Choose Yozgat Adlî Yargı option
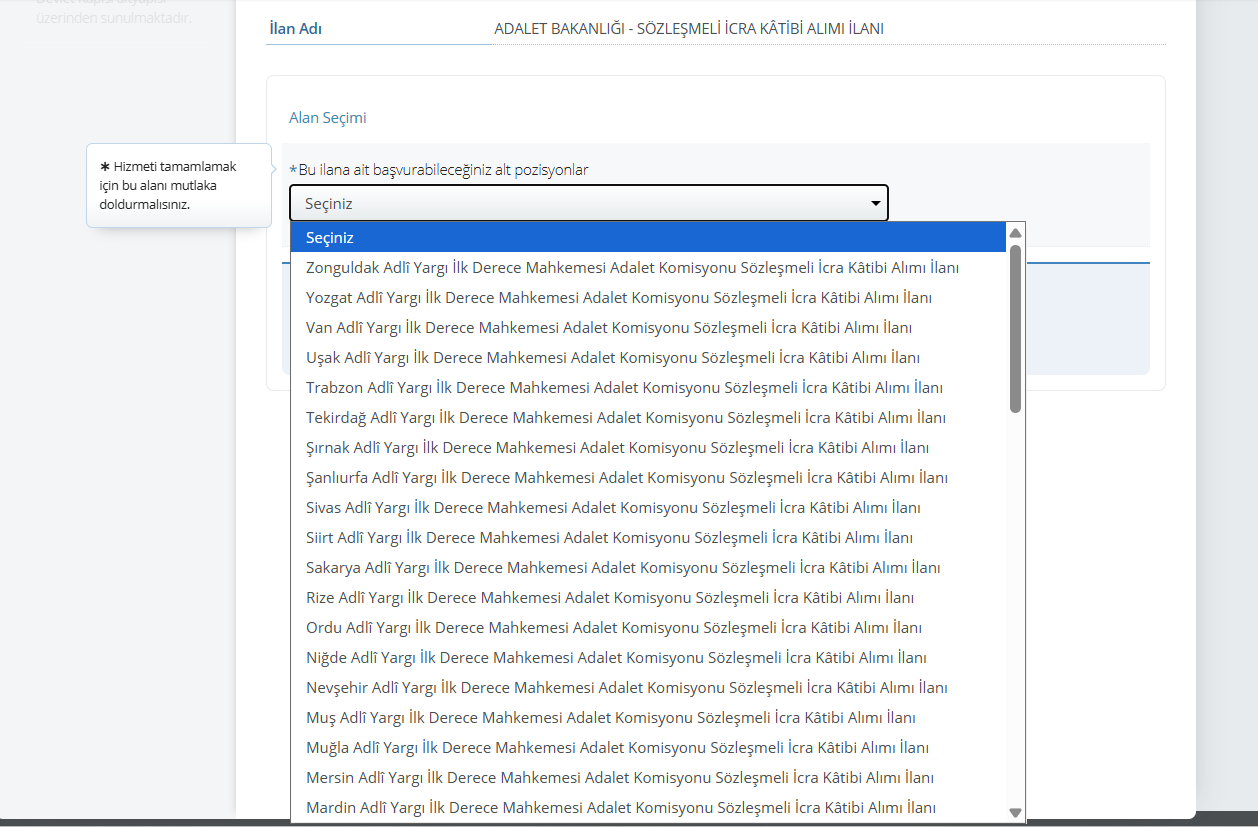Screen dimensions: 1258x827 coord(648,298)
